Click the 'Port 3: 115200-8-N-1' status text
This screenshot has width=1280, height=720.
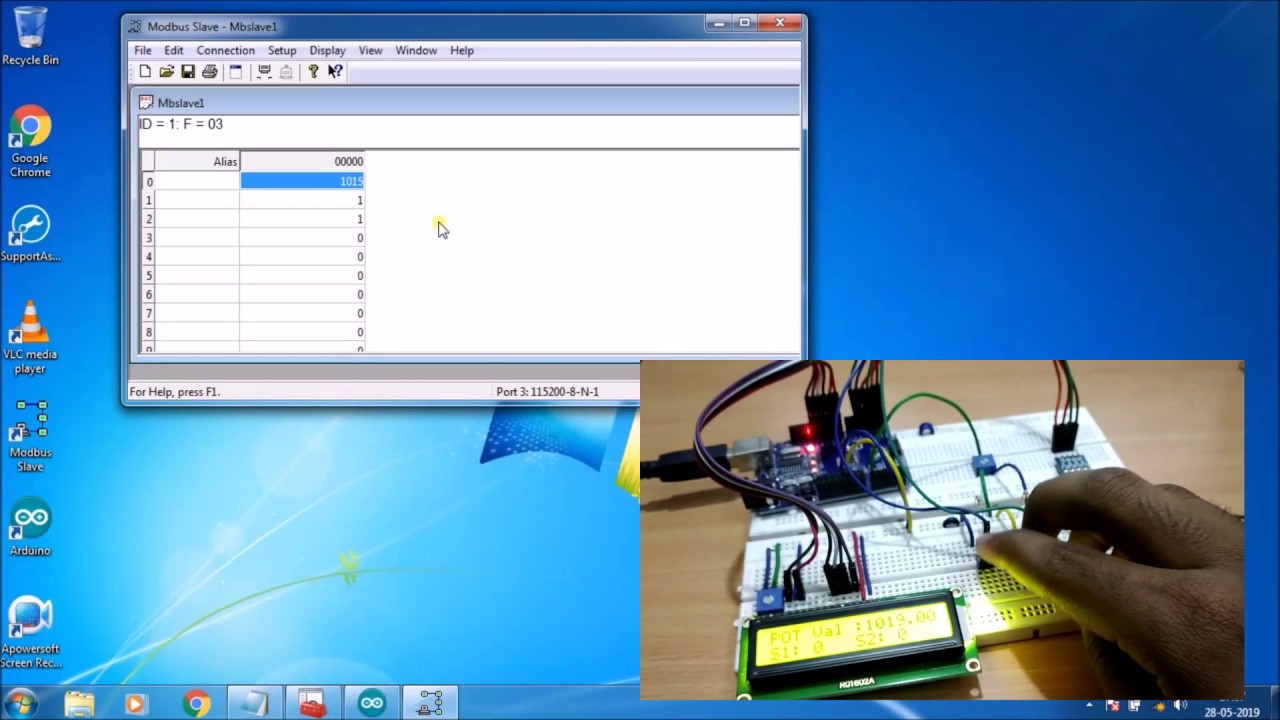tap(547, 392)
